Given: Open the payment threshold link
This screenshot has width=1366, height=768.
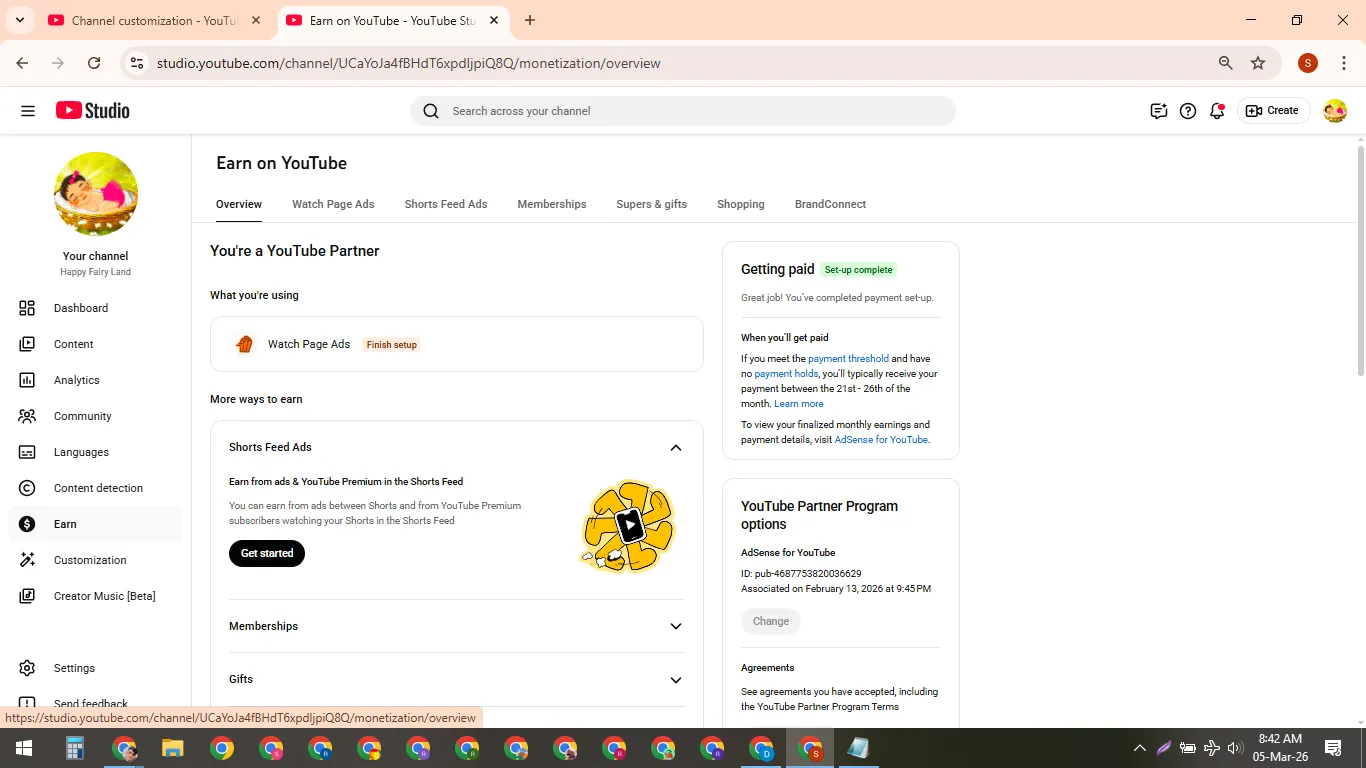Looking at the screenshot, I should (848, 359).
